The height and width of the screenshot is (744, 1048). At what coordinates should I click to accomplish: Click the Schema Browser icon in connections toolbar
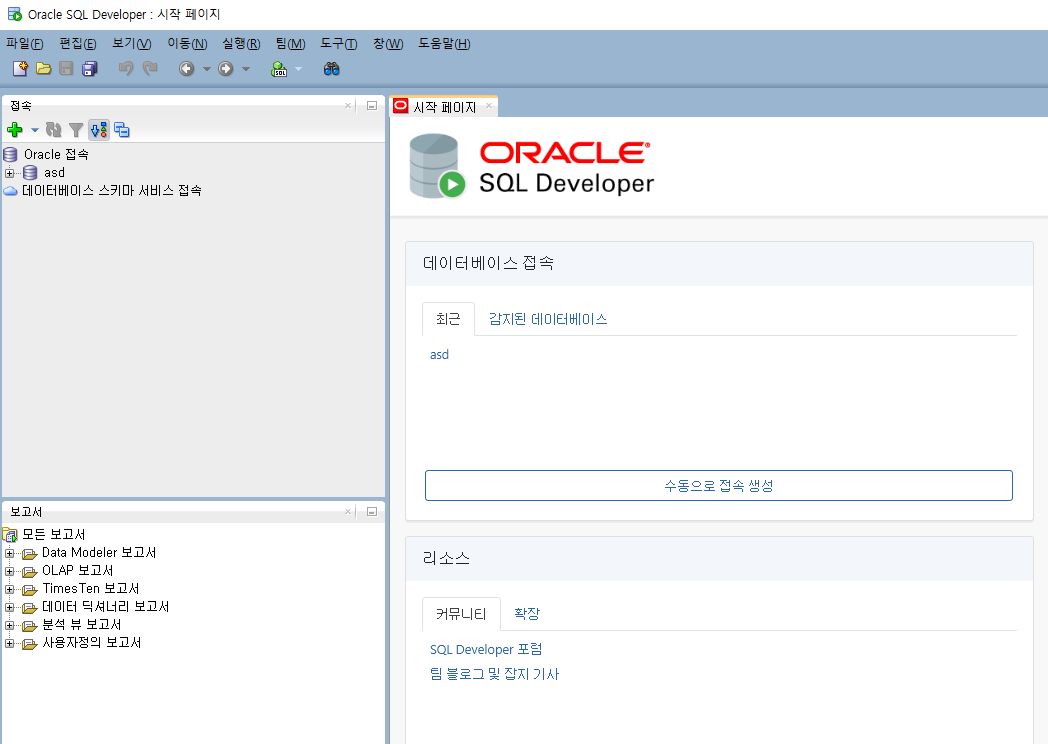coord(122,130)
